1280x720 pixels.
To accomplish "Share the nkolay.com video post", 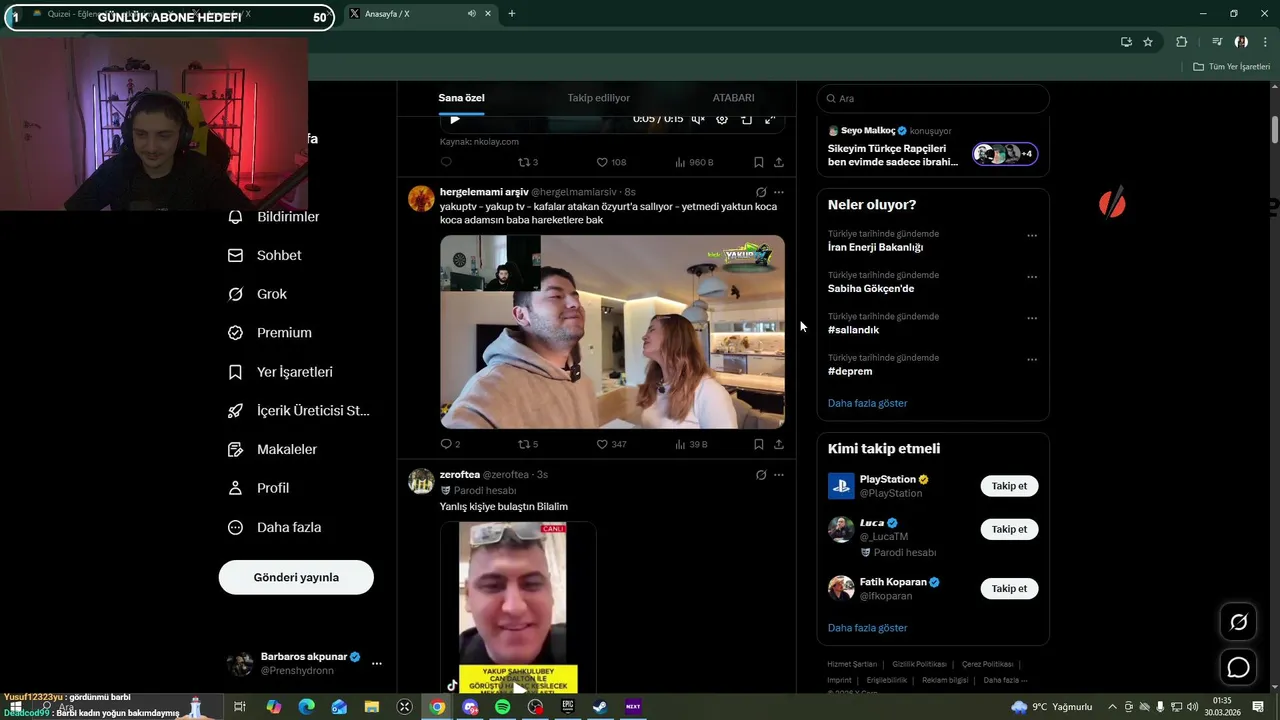I will coord(779,162).
